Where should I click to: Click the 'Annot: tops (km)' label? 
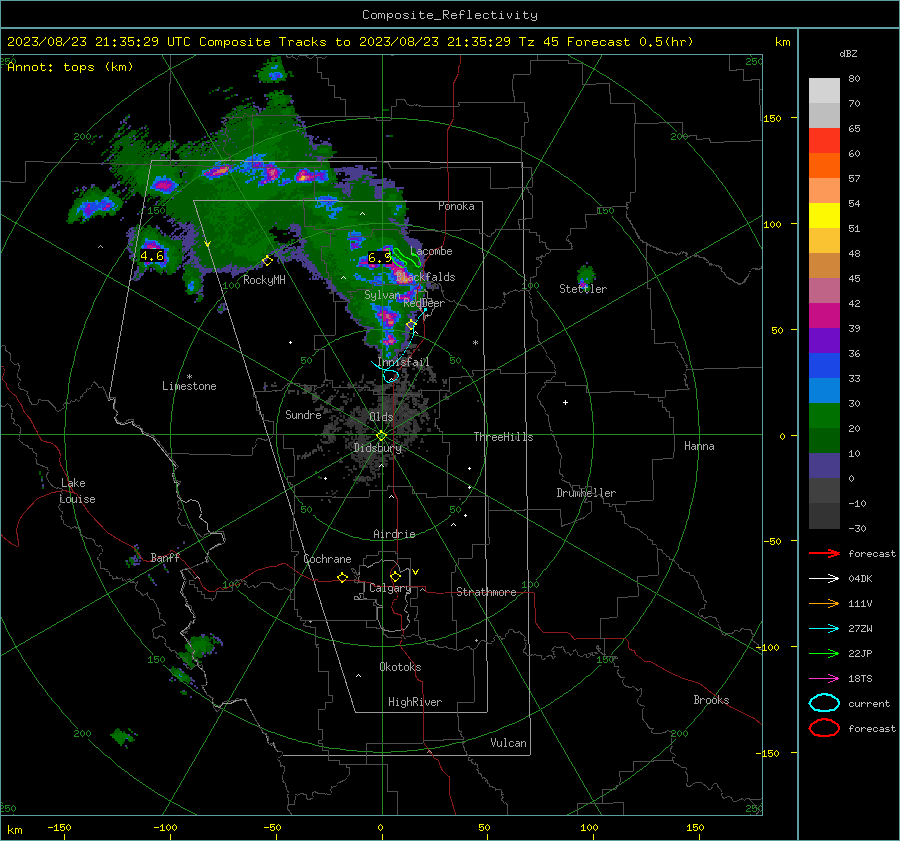(x=70, y=67)
